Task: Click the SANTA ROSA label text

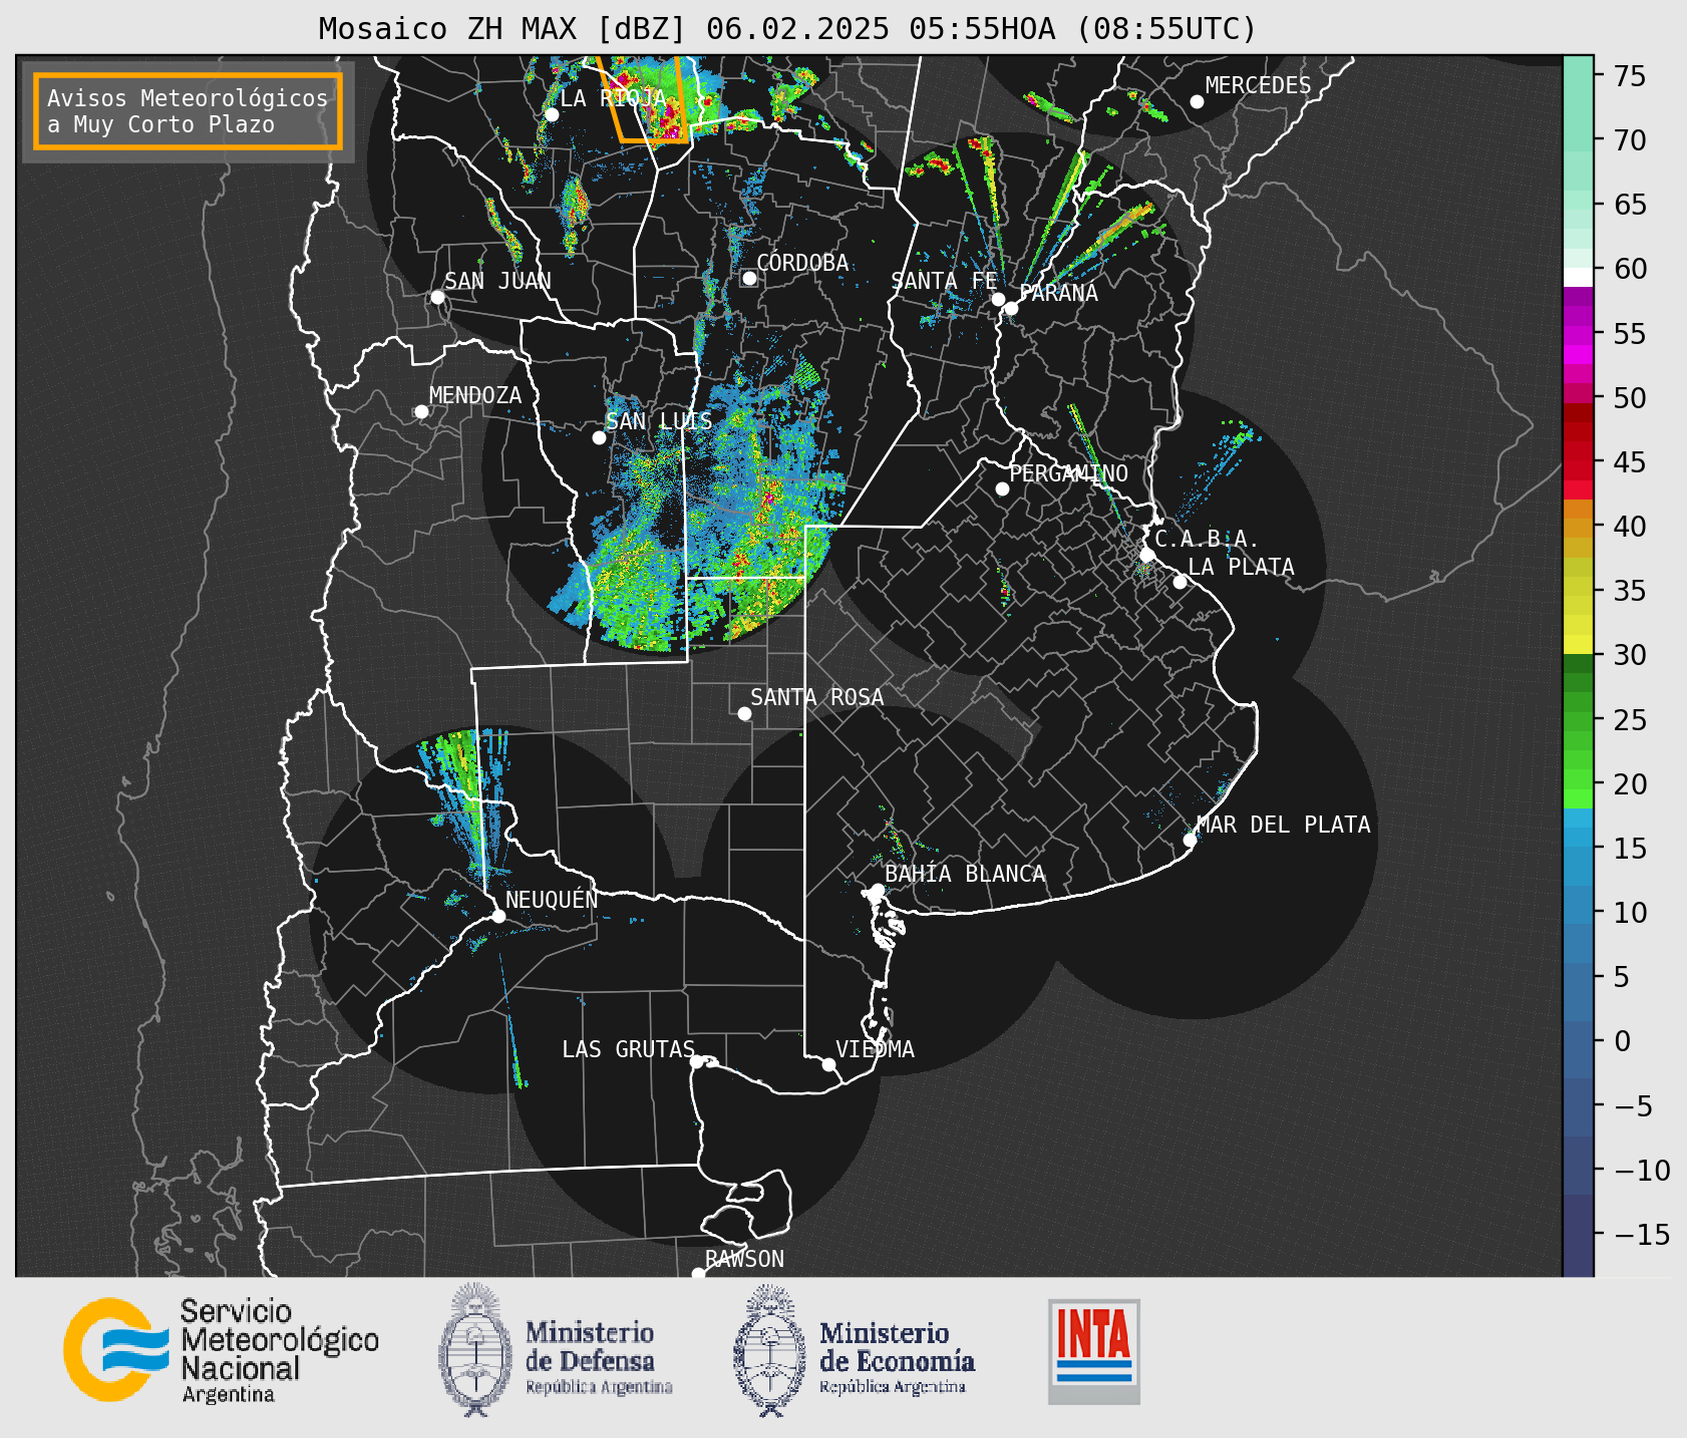Action: pyautogui.click(x=817, y=697)
